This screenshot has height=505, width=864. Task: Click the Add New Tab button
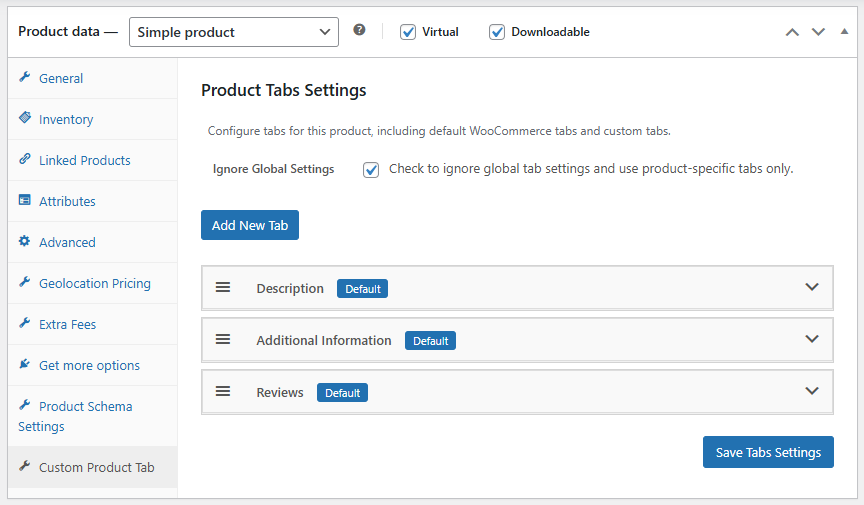pos(250,225)
